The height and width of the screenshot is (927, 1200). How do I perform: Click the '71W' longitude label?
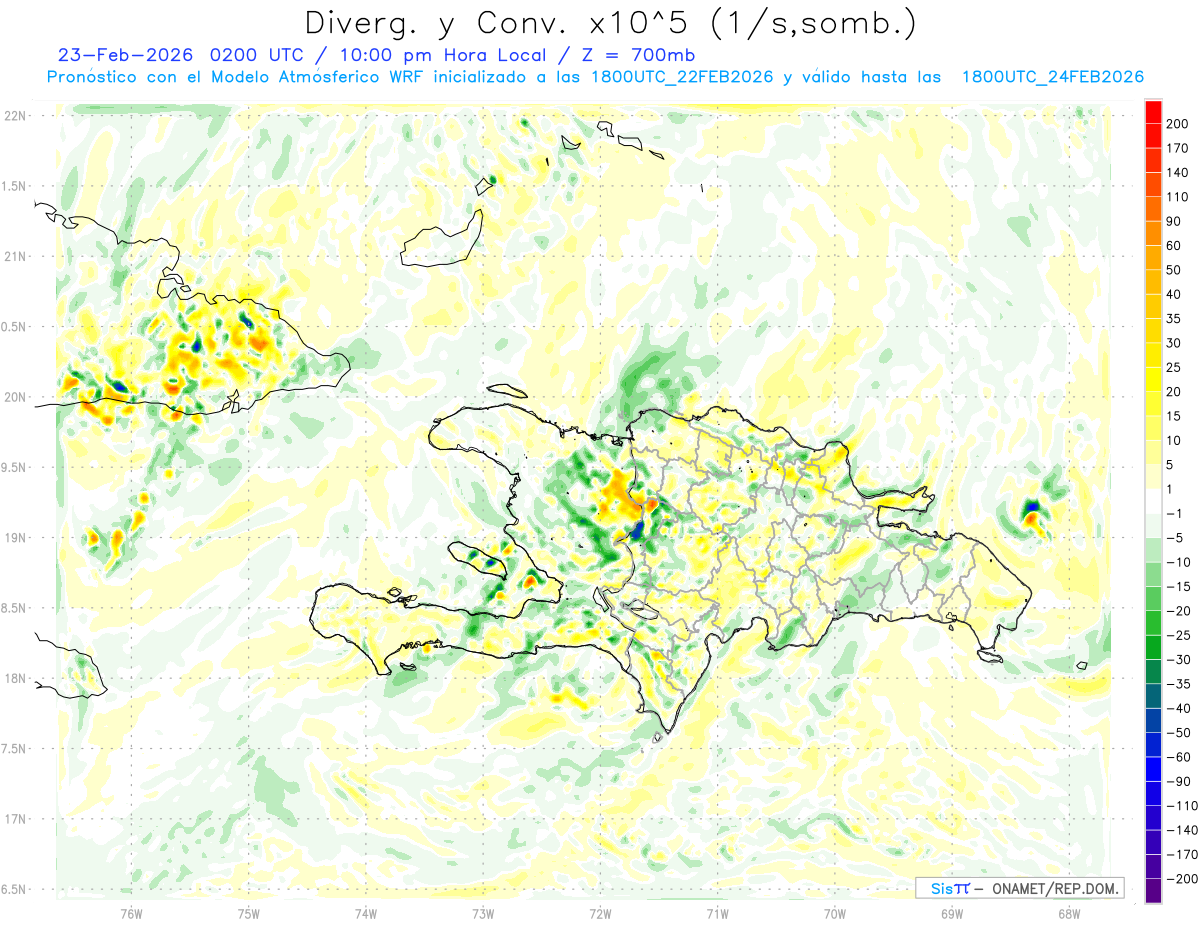tap(717, 913)
